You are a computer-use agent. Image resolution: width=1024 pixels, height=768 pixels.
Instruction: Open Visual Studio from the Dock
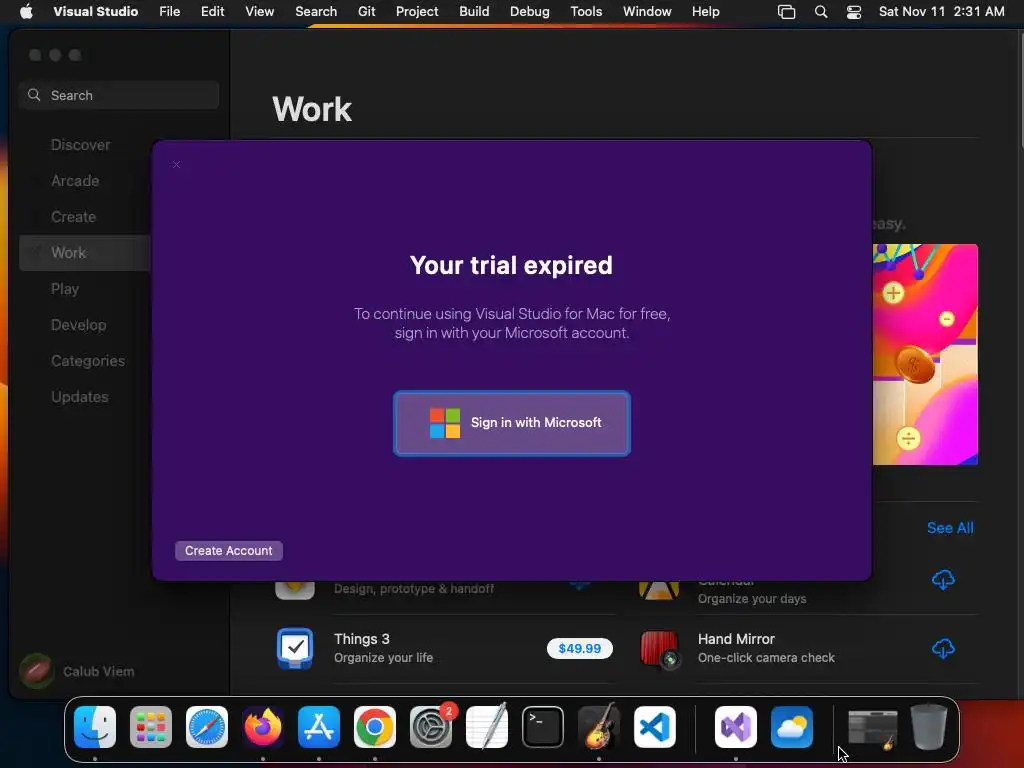[x=736, y=727]
